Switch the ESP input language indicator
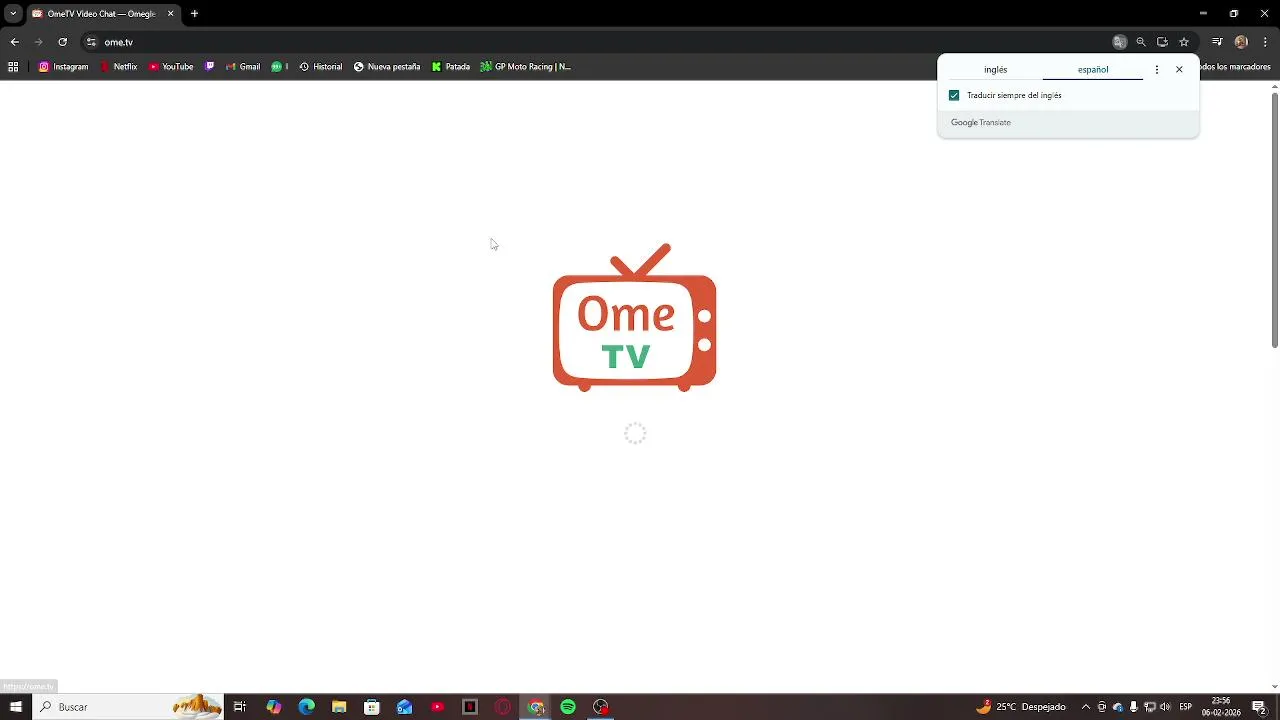Screen dimensions: 1280x720 1186,707
